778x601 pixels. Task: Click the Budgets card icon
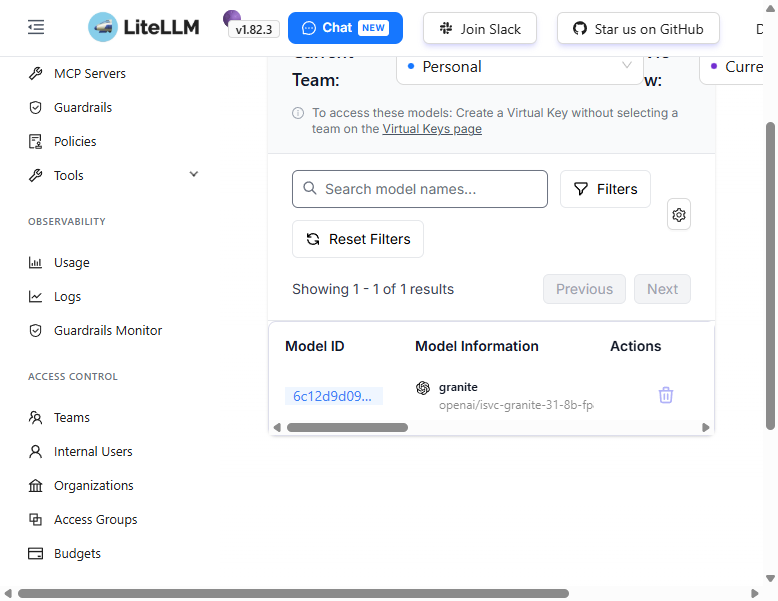[35, 553]
